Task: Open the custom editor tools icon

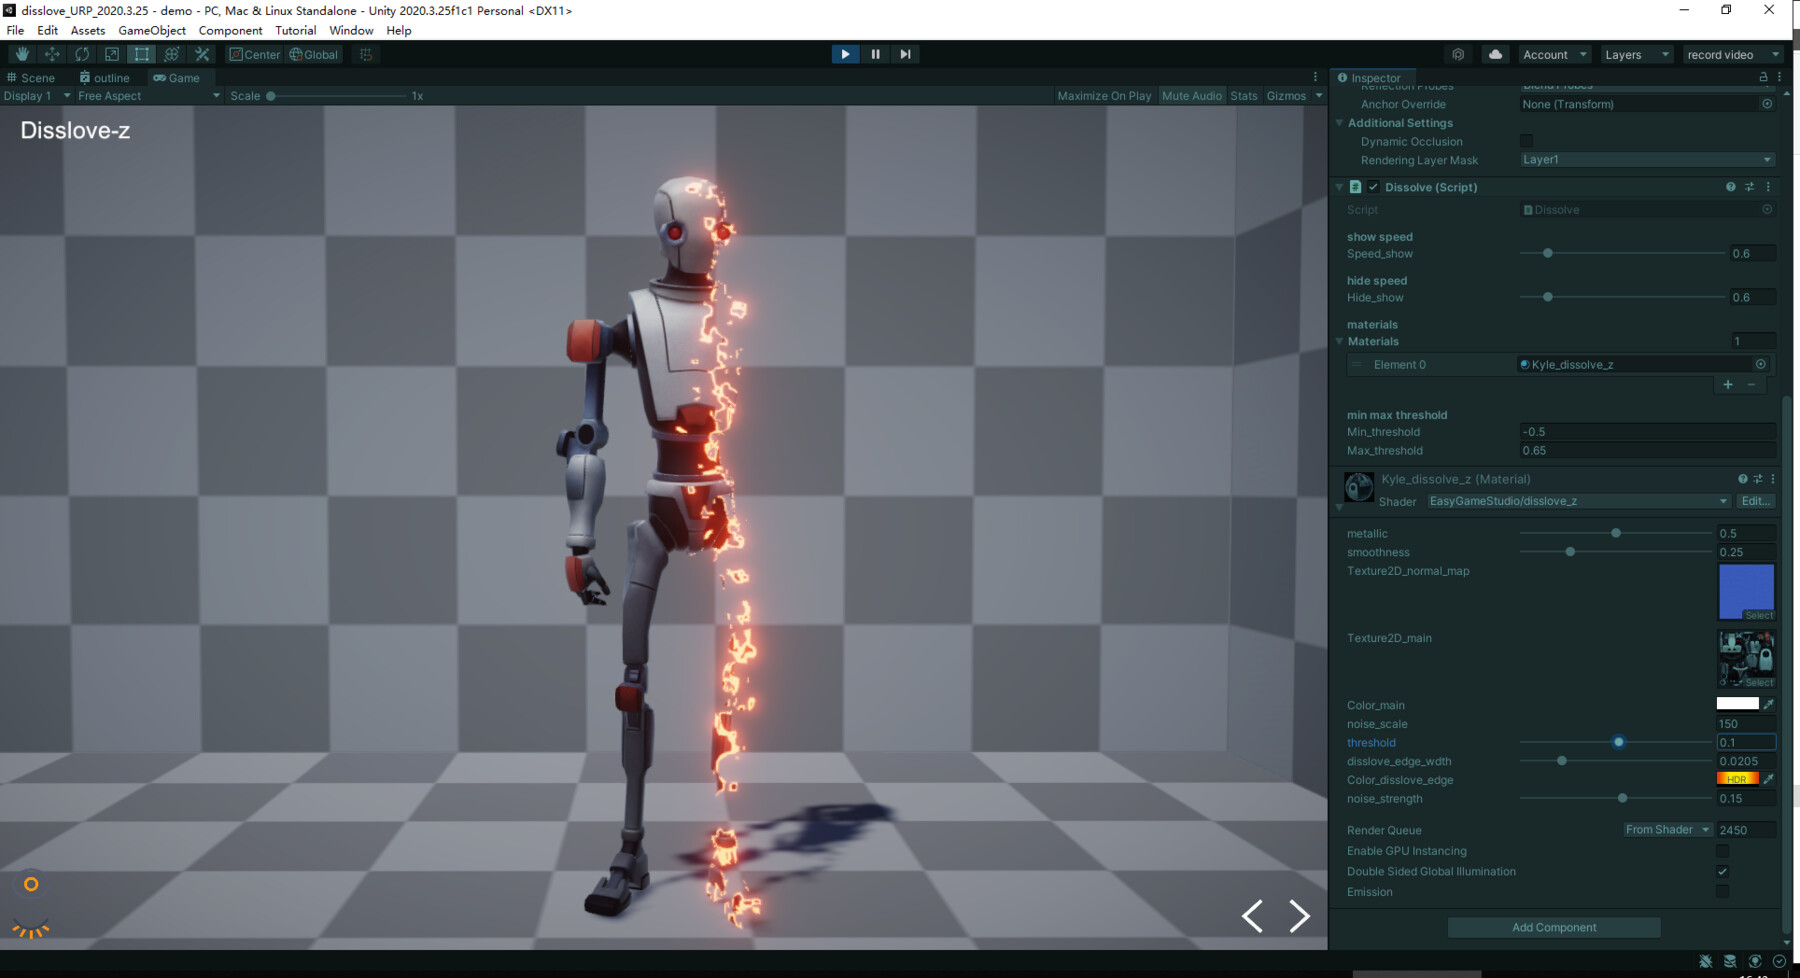Action: (x=202, y=54)
